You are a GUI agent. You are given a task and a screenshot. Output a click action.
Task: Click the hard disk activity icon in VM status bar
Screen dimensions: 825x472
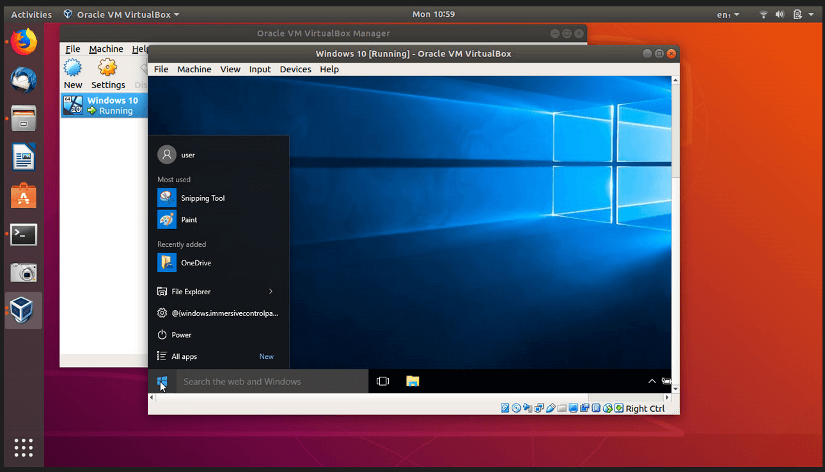coord(505,408)
